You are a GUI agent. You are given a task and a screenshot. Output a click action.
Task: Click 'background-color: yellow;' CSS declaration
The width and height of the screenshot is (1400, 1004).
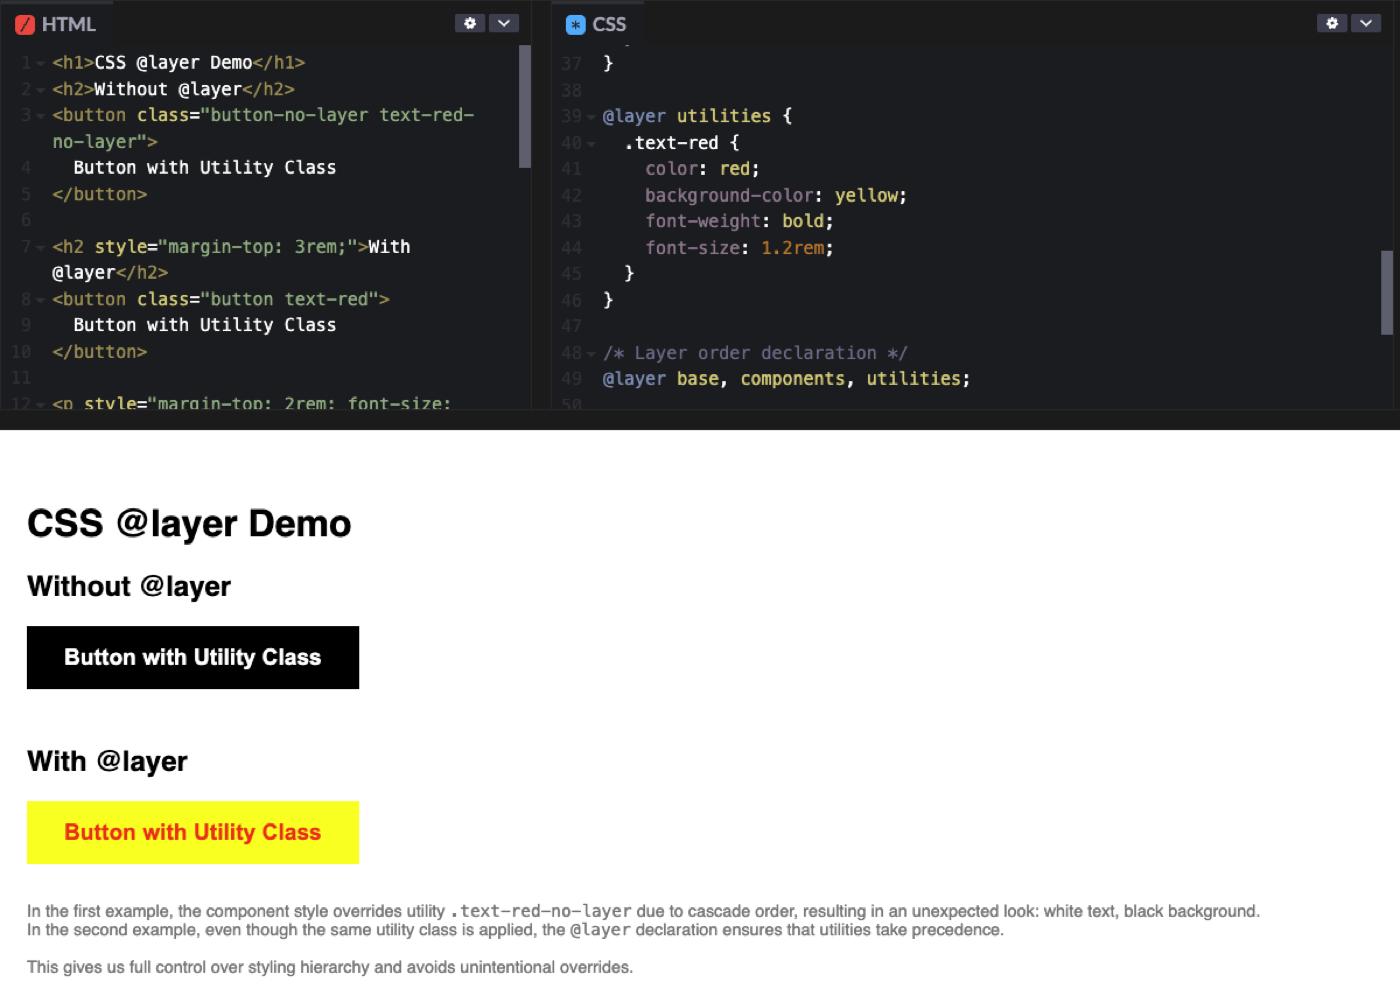[x=776, y=196]
